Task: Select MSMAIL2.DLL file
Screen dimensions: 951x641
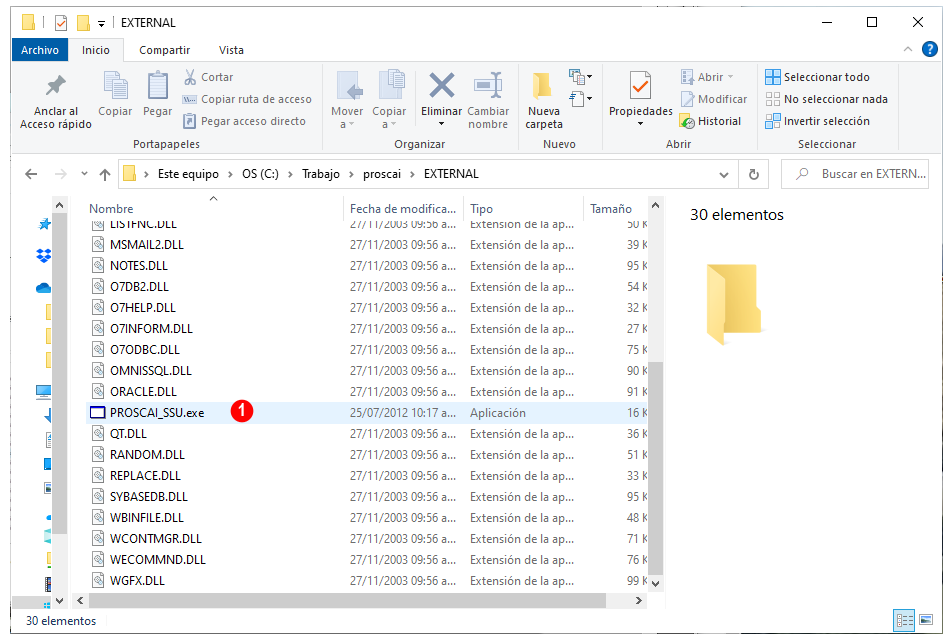Action: pyautogui.click(x=147, y=245)
